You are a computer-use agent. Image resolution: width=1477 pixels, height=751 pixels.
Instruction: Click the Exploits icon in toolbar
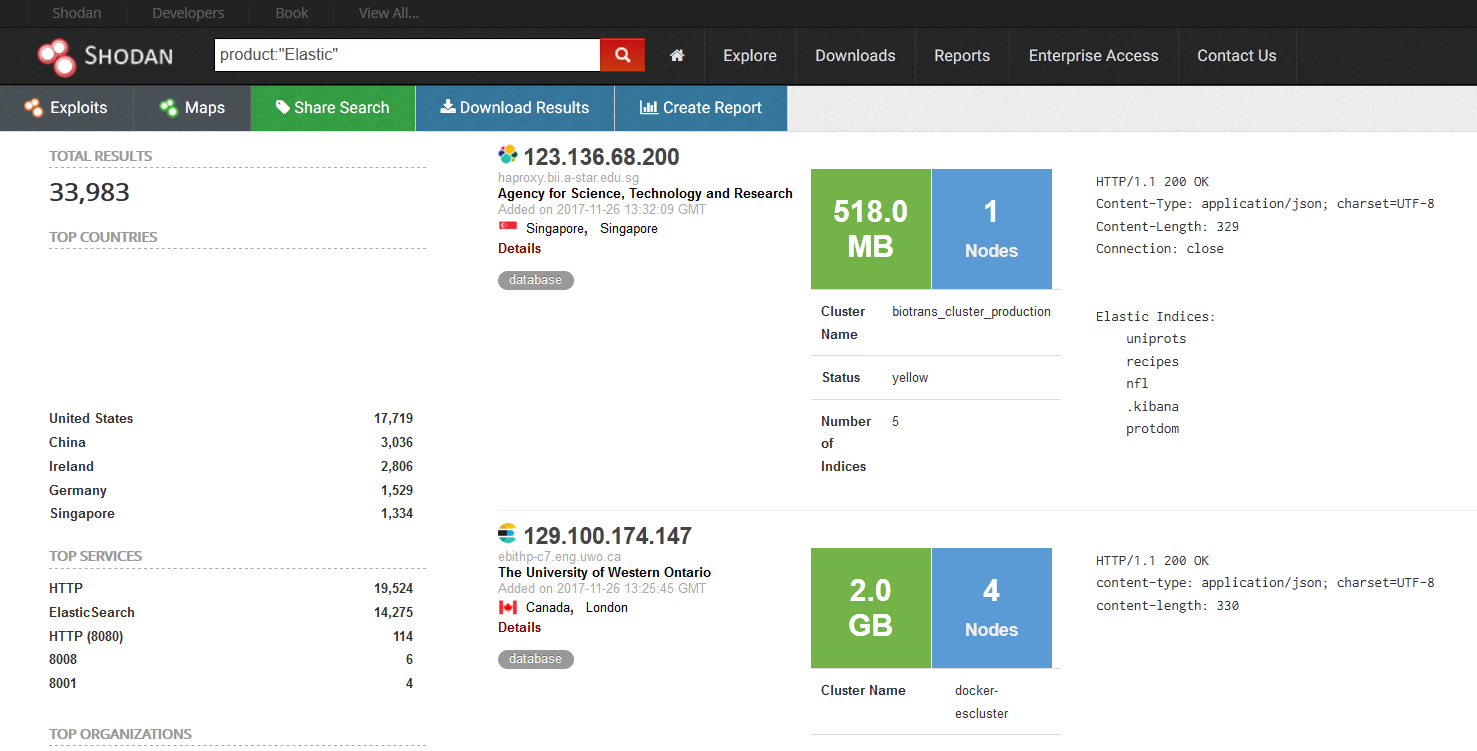pyautogui.click(x=34, y=107)
